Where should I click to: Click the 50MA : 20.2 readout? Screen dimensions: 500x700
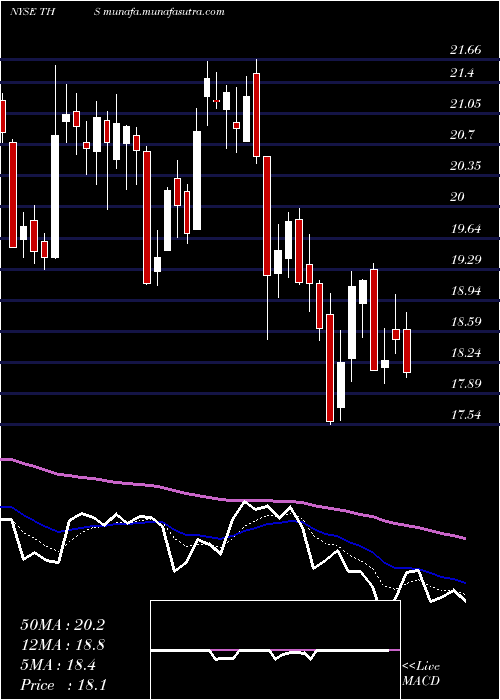[63, 625]
